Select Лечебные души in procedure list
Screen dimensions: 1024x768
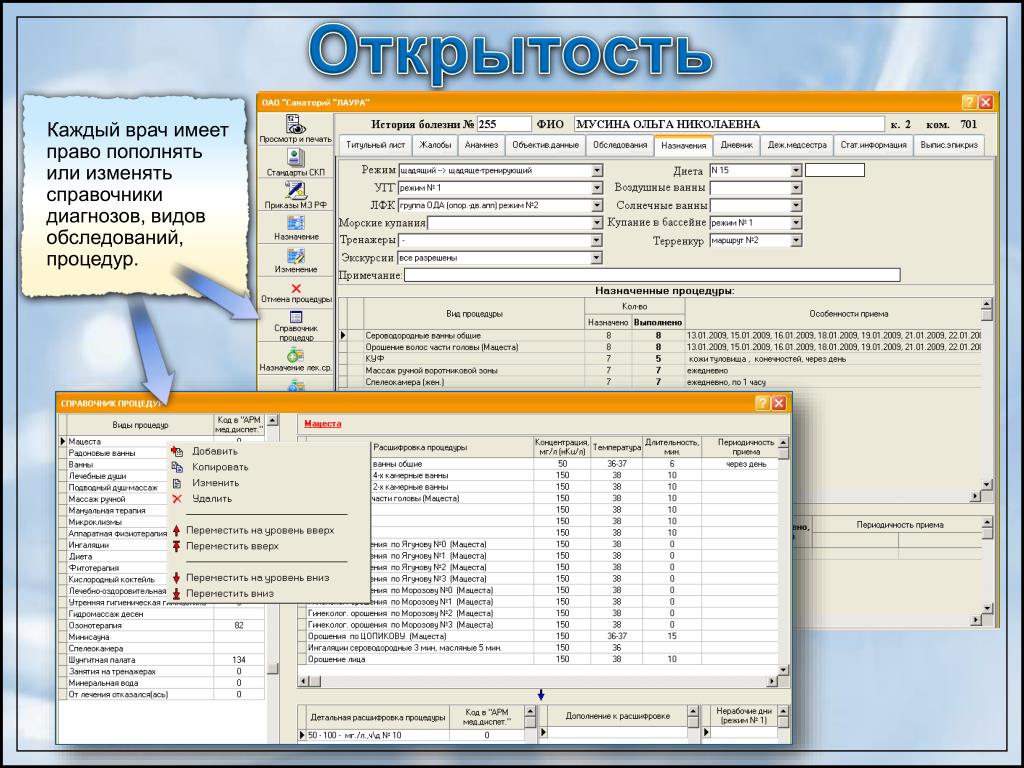tap(97, 476)
